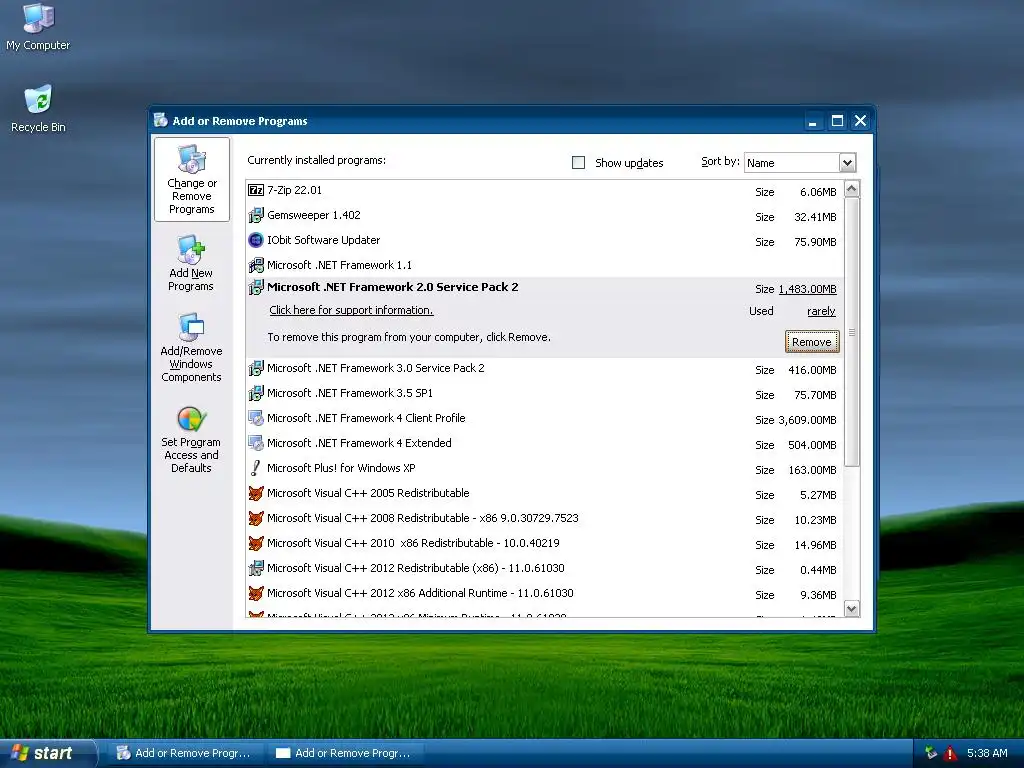
Task: Switch to second Add or Remove Programs taskbar item
Action: tap(345, 753)
